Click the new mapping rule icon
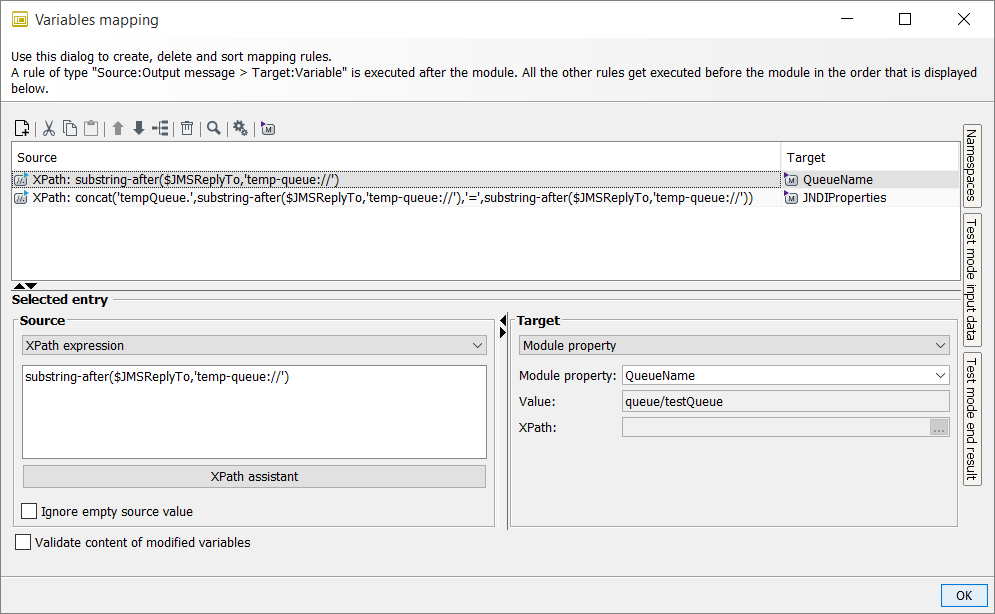The image size is (995, 614). click(x=21, y=128)
